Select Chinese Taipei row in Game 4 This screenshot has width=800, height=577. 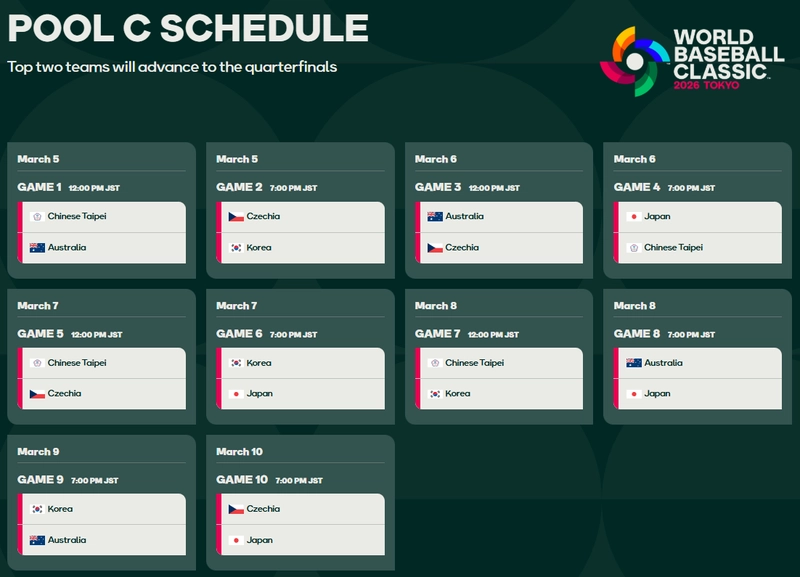coord(697,248)
